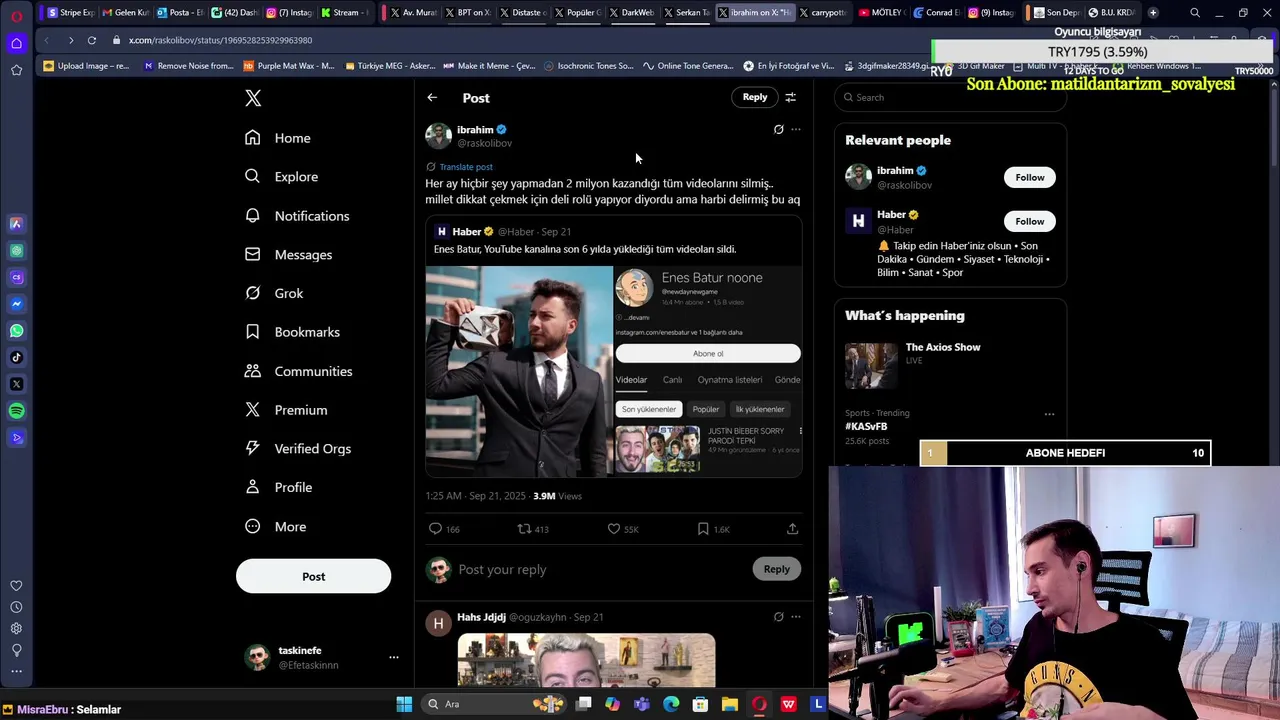The width and height of the screenshot is (1280, 720).
Task: Click browser forward arrow
Action: [70, 40]
